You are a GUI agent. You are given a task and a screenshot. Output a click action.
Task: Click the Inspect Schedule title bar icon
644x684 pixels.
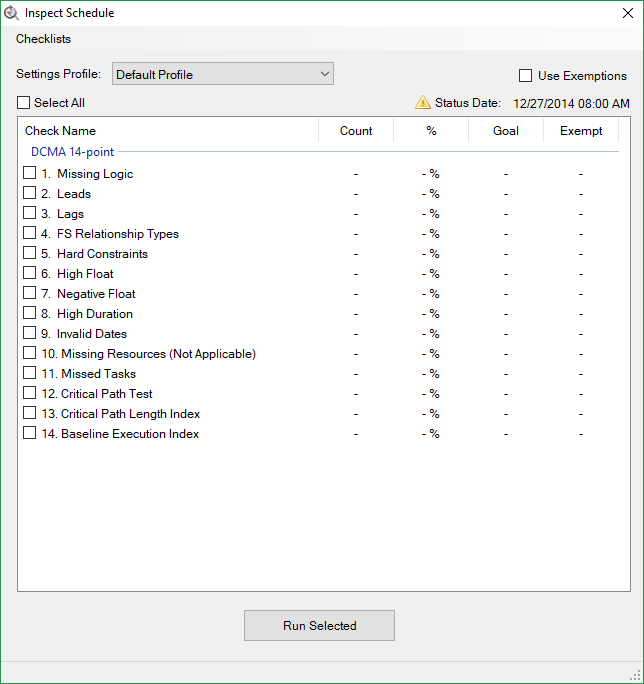(x=11, y=13)
